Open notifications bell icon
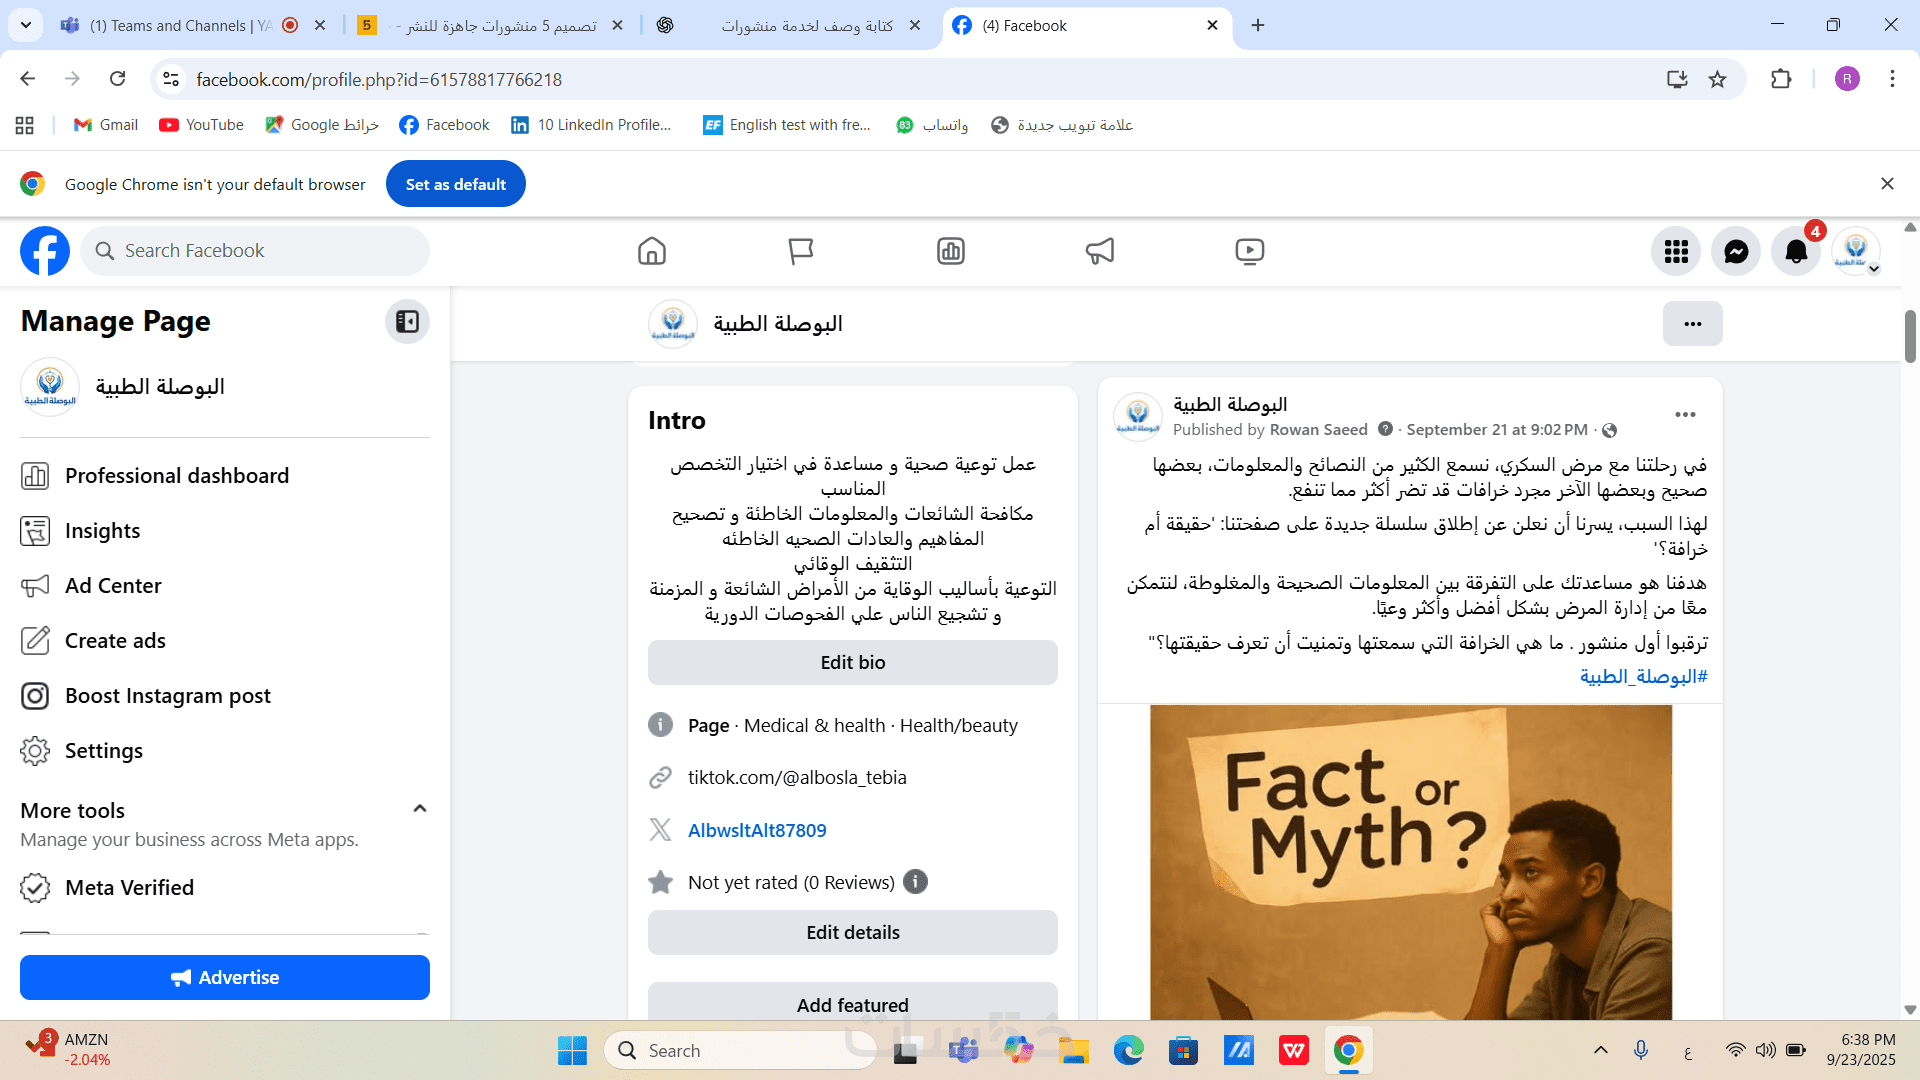This screenshot has width=1920, height=1080. point(1796,251)
